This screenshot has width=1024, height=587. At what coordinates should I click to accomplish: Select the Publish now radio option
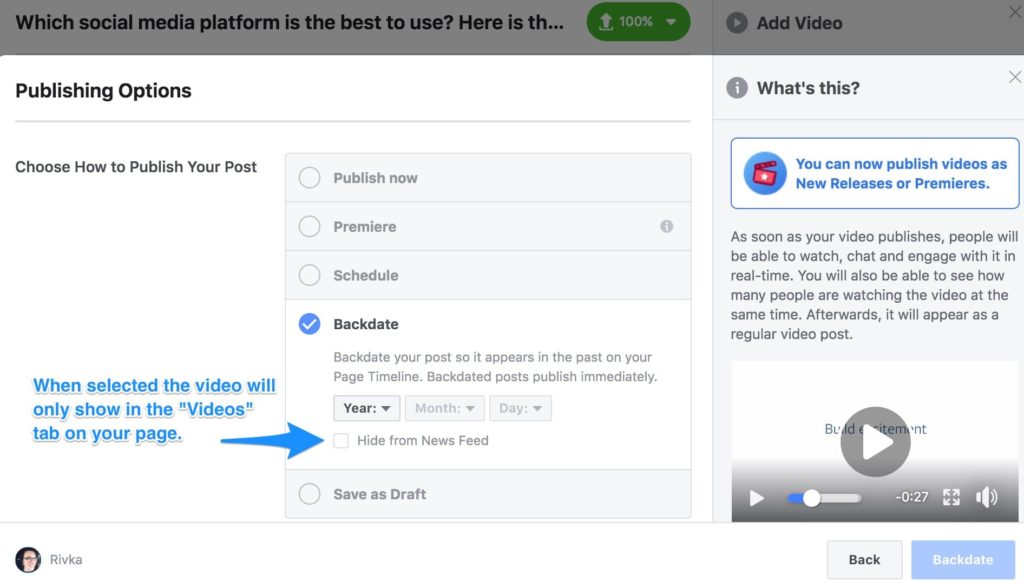[x=310, y=178]
